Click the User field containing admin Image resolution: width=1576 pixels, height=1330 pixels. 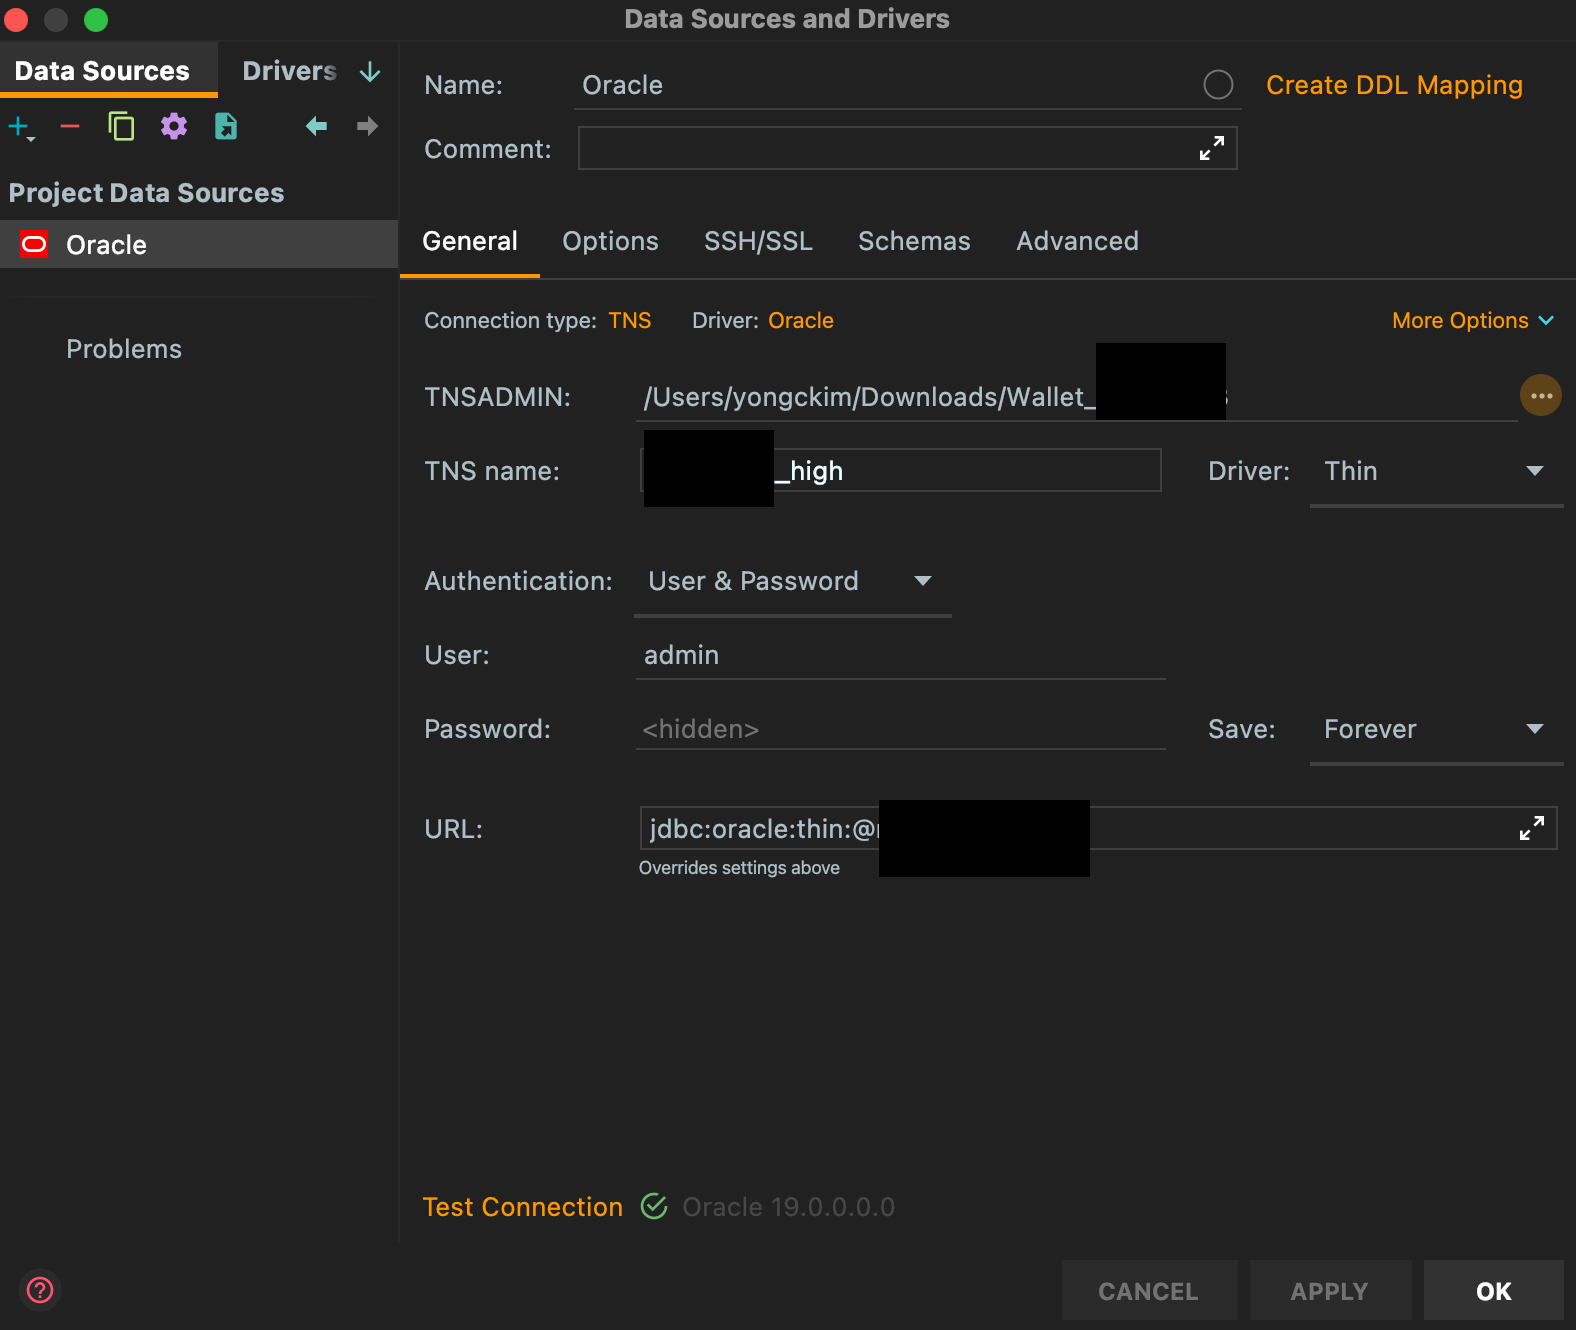coord(900,655)
